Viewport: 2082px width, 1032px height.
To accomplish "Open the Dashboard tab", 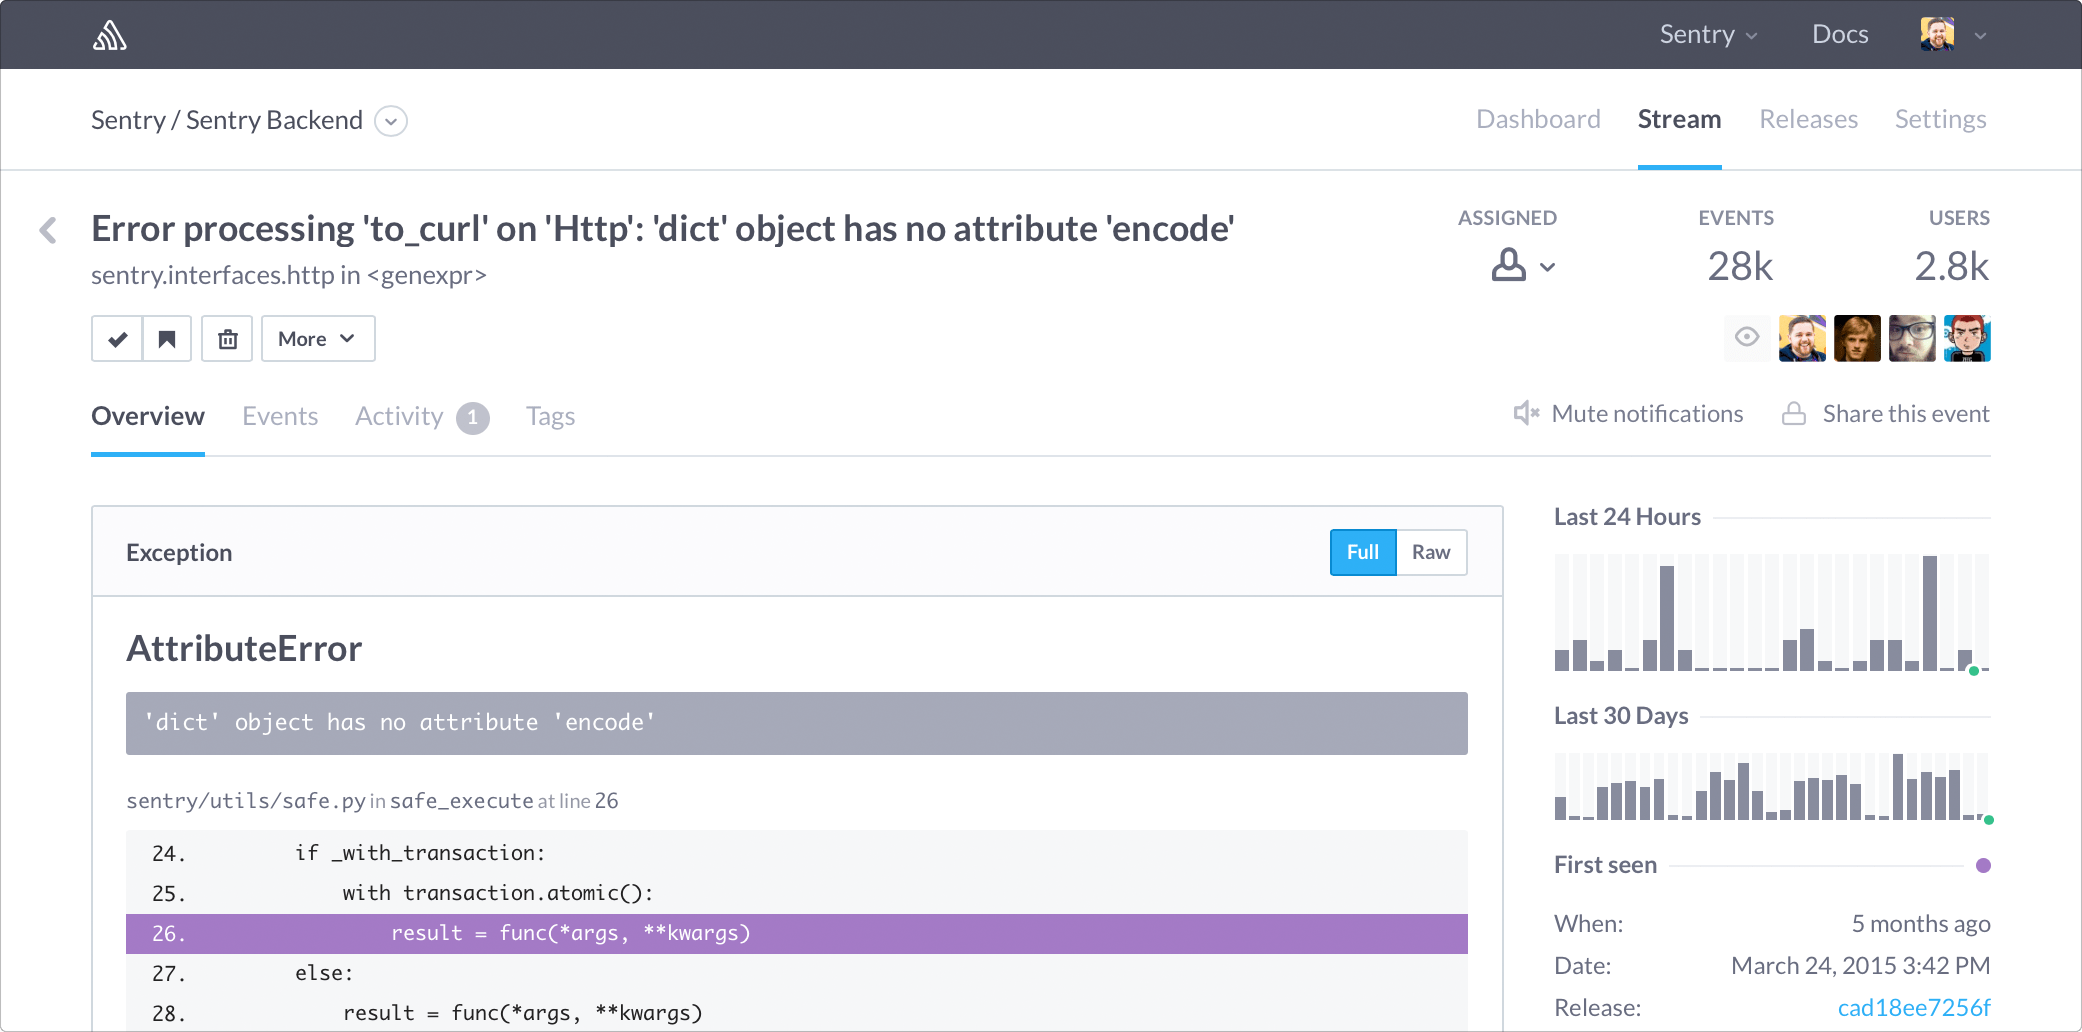I will [x=1538, y=119].
